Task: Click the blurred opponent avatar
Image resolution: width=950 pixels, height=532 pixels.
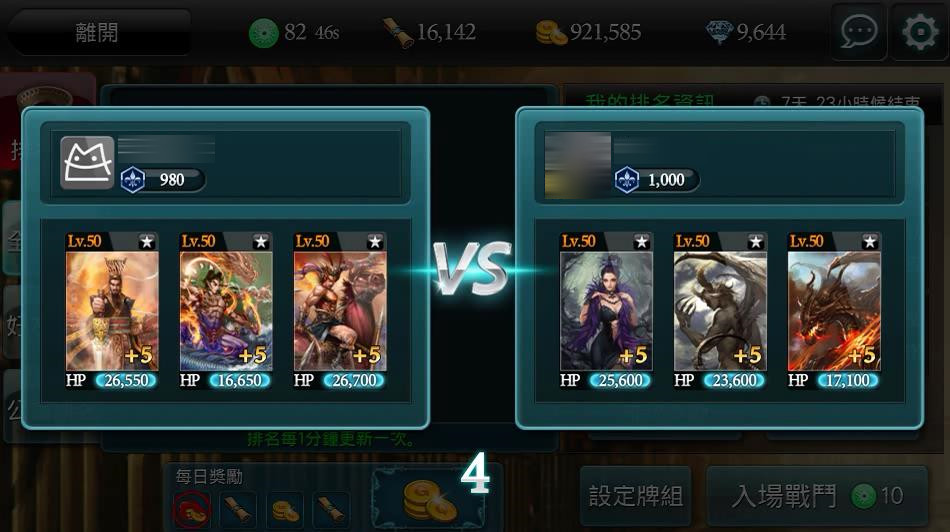Action: (x=577, y=165)
